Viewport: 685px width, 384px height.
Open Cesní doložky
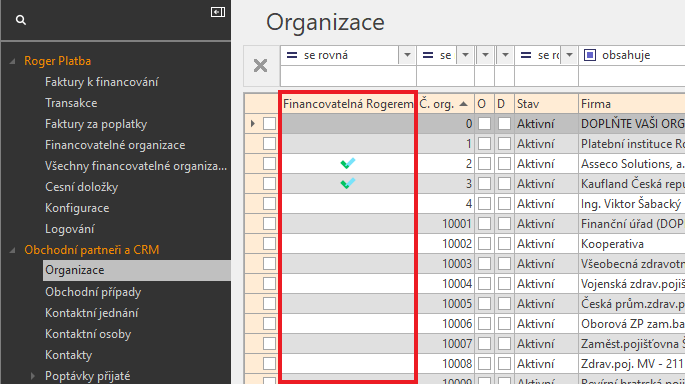(82, 187)
